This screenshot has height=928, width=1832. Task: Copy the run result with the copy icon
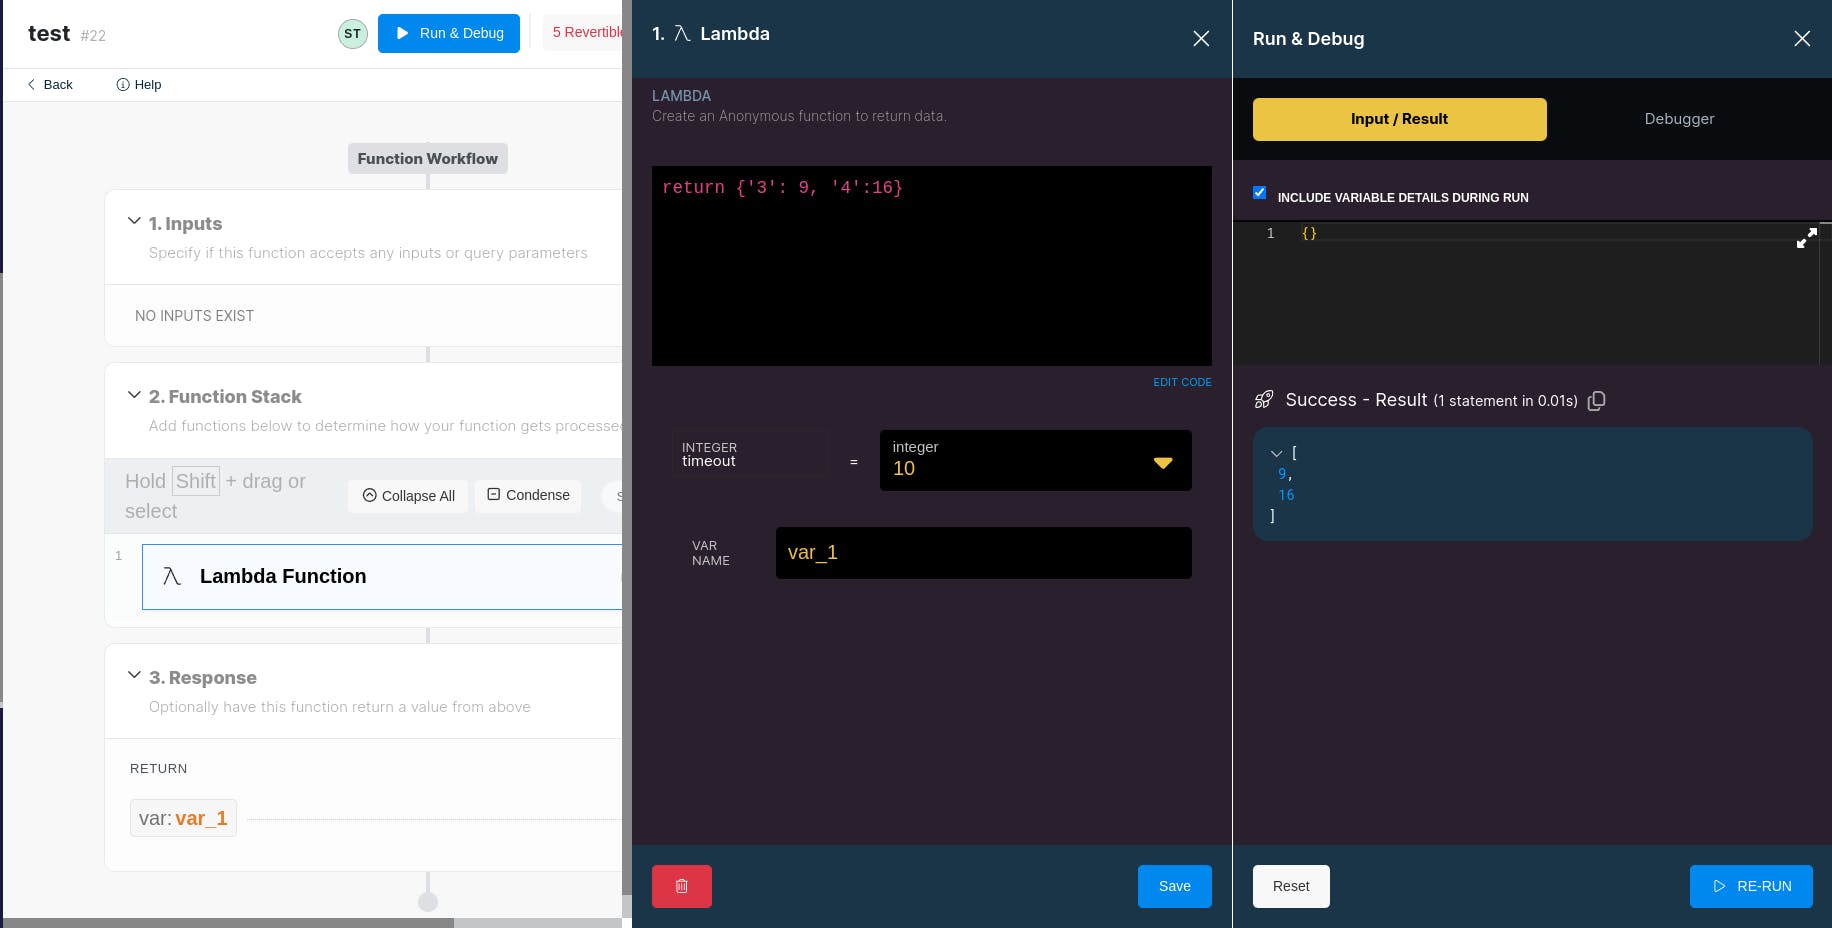pos(1597,400)
